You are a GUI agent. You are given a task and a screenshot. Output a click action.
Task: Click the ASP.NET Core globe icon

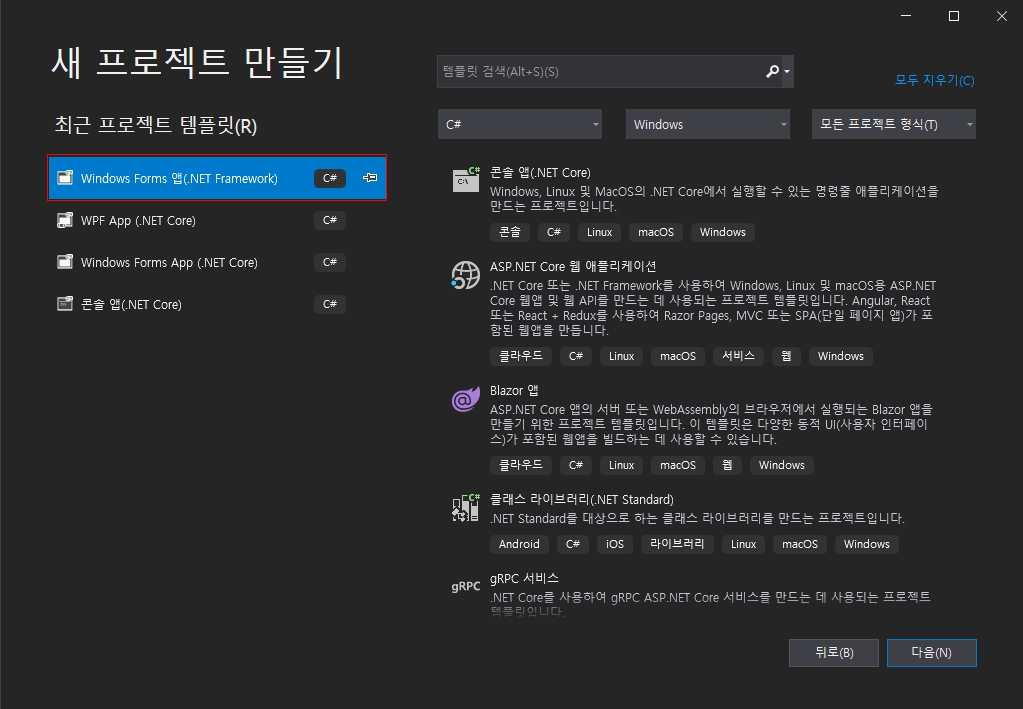[465, 275]
